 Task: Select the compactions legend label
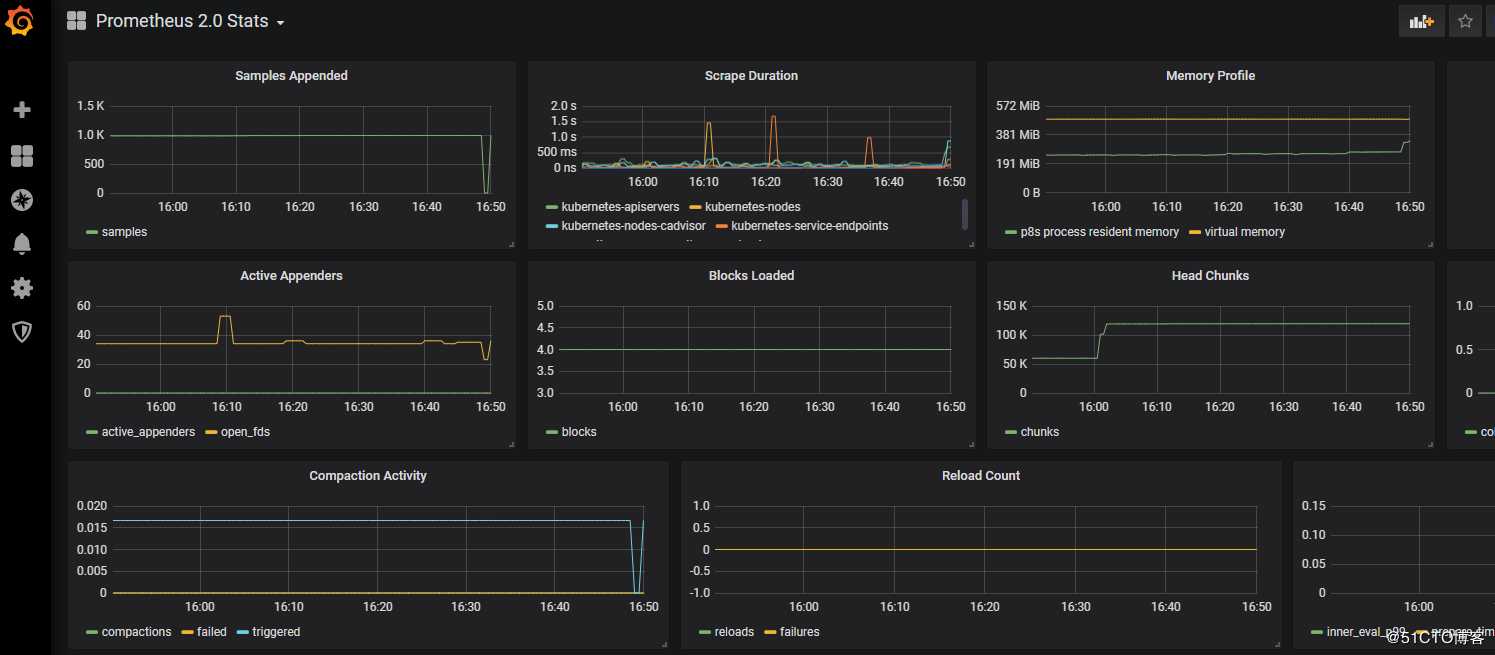pyautogui.click(x=136, y=632)
